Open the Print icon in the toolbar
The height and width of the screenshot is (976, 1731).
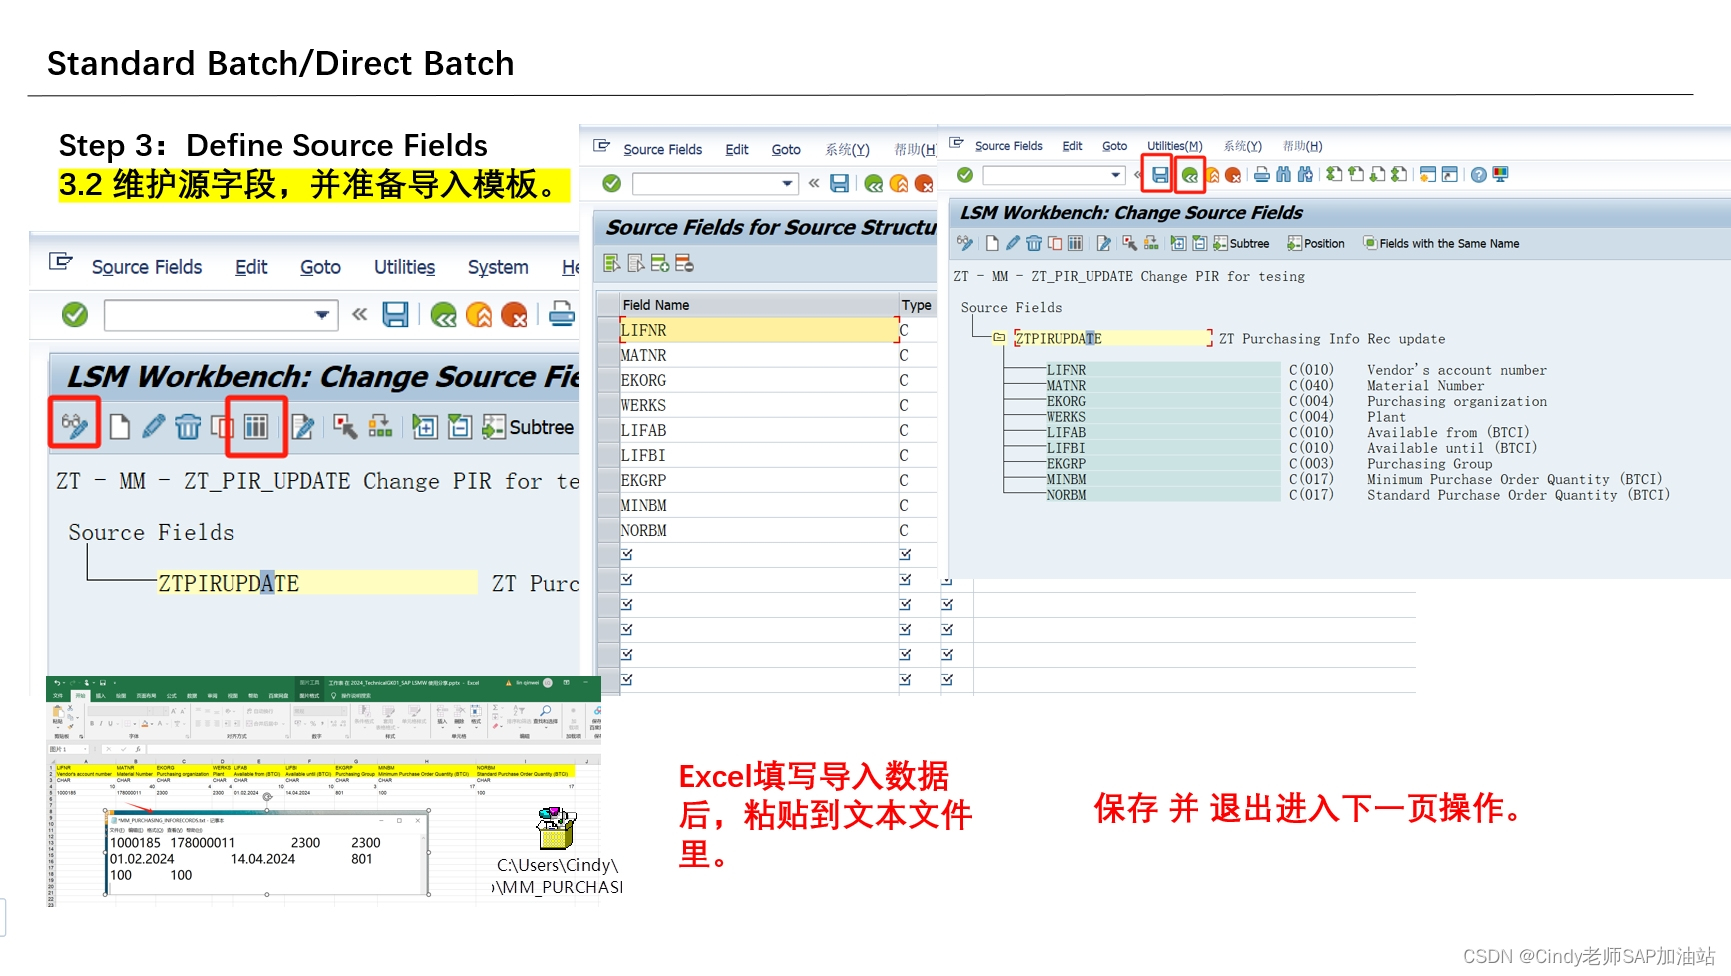1261,175
